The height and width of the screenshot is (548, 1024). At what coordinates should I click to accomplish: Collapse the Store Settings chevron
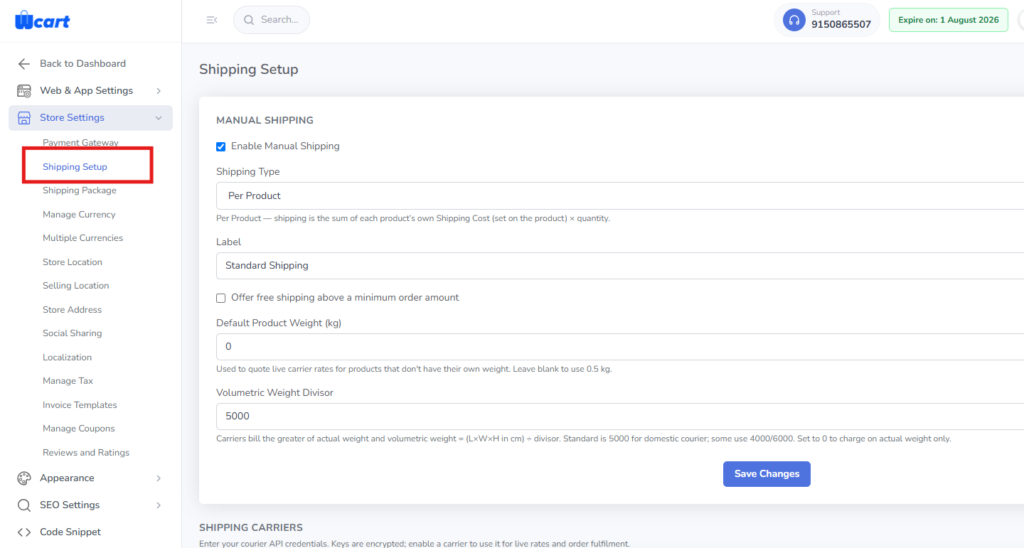tap(159, 118)
